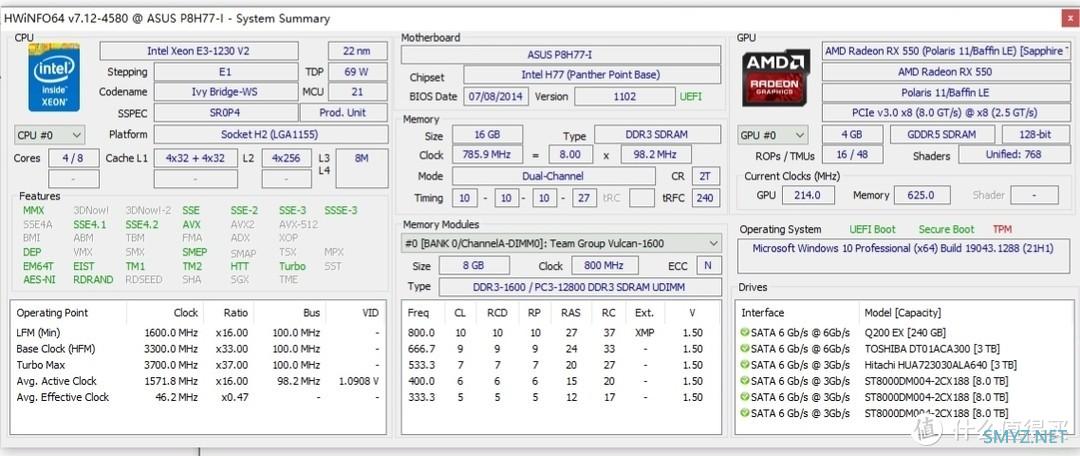This screenshot has width=1080, height=456.
Task: Click the Polaris 11/Baffin LE field
Action: tap(945, 92)
